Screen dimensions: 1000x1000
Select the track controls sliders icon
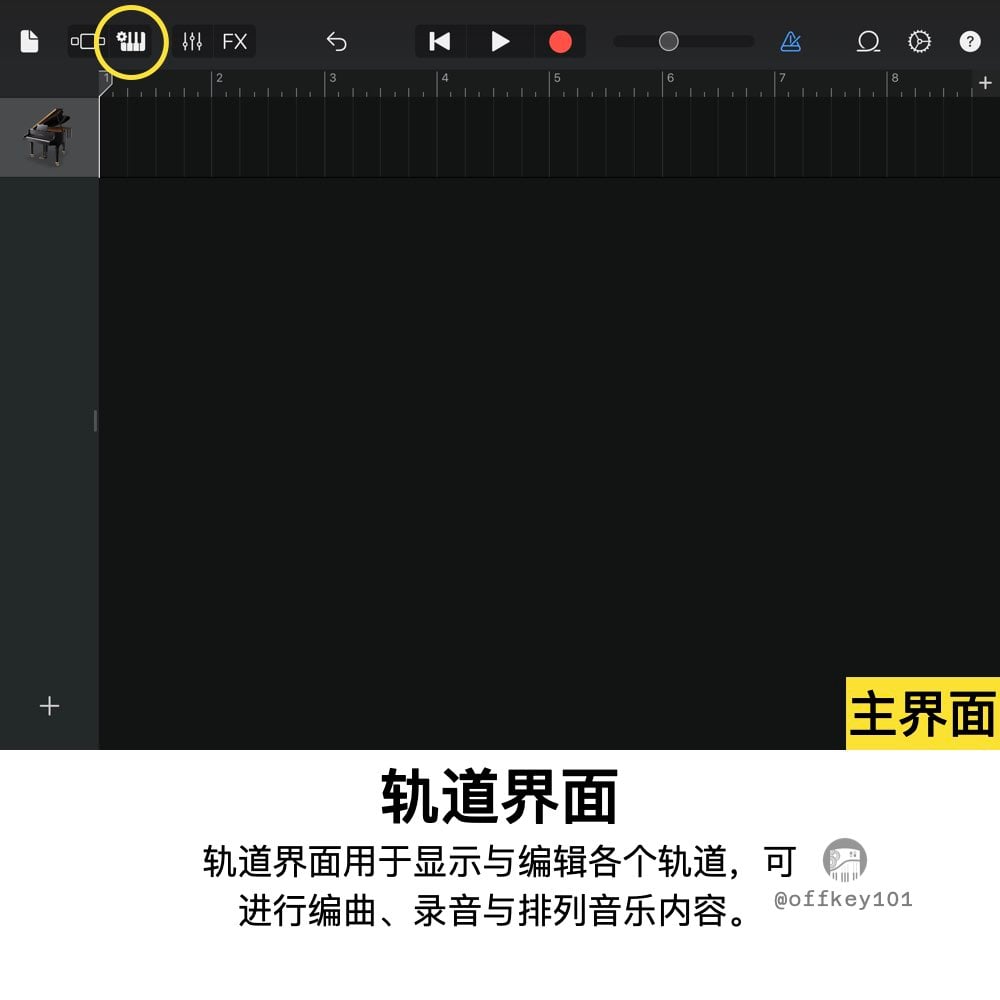tap(191, 41)
